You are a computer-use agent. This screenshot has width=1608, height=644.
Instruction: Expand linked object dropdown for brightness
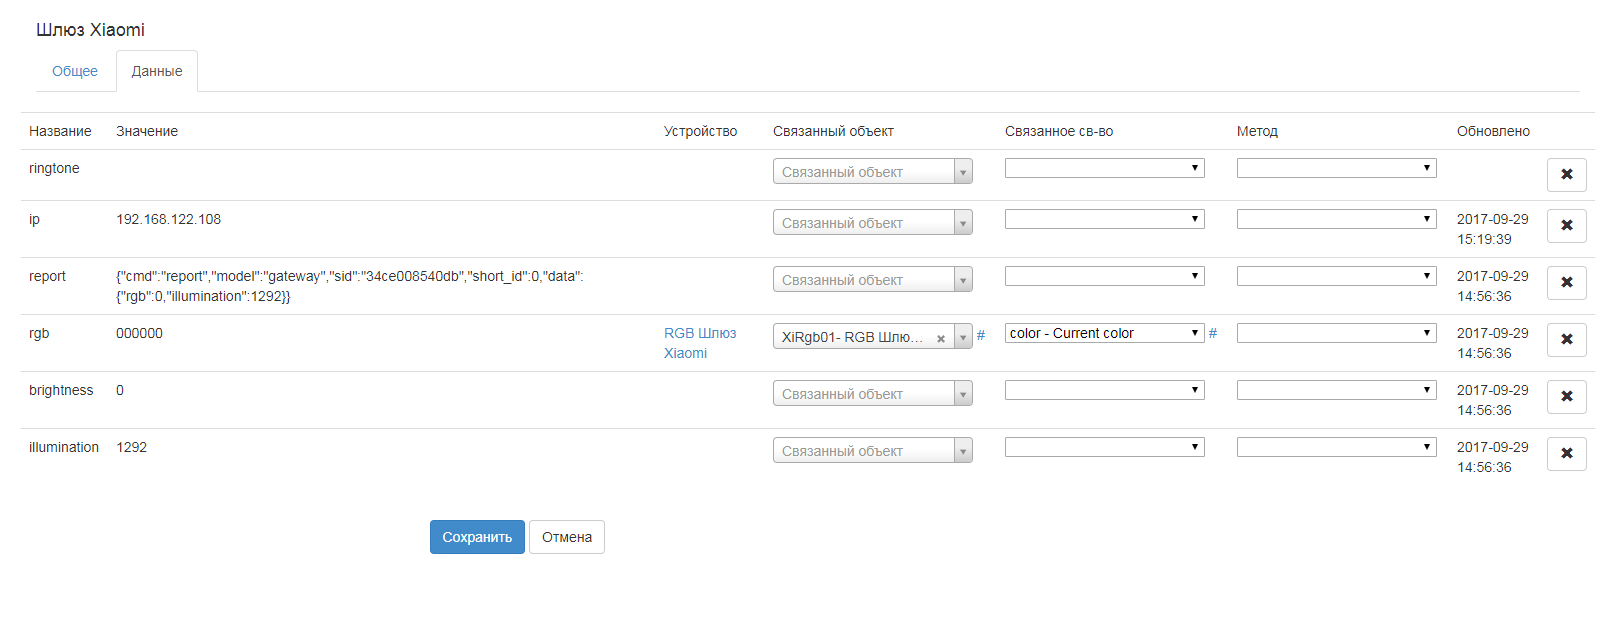(872, 394)
